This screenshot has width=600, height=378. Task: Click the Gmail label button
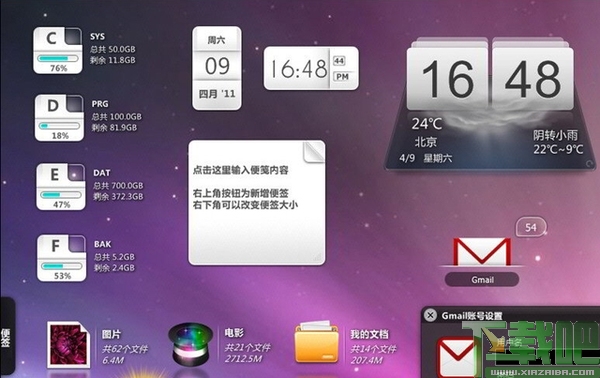pos(482,280)
